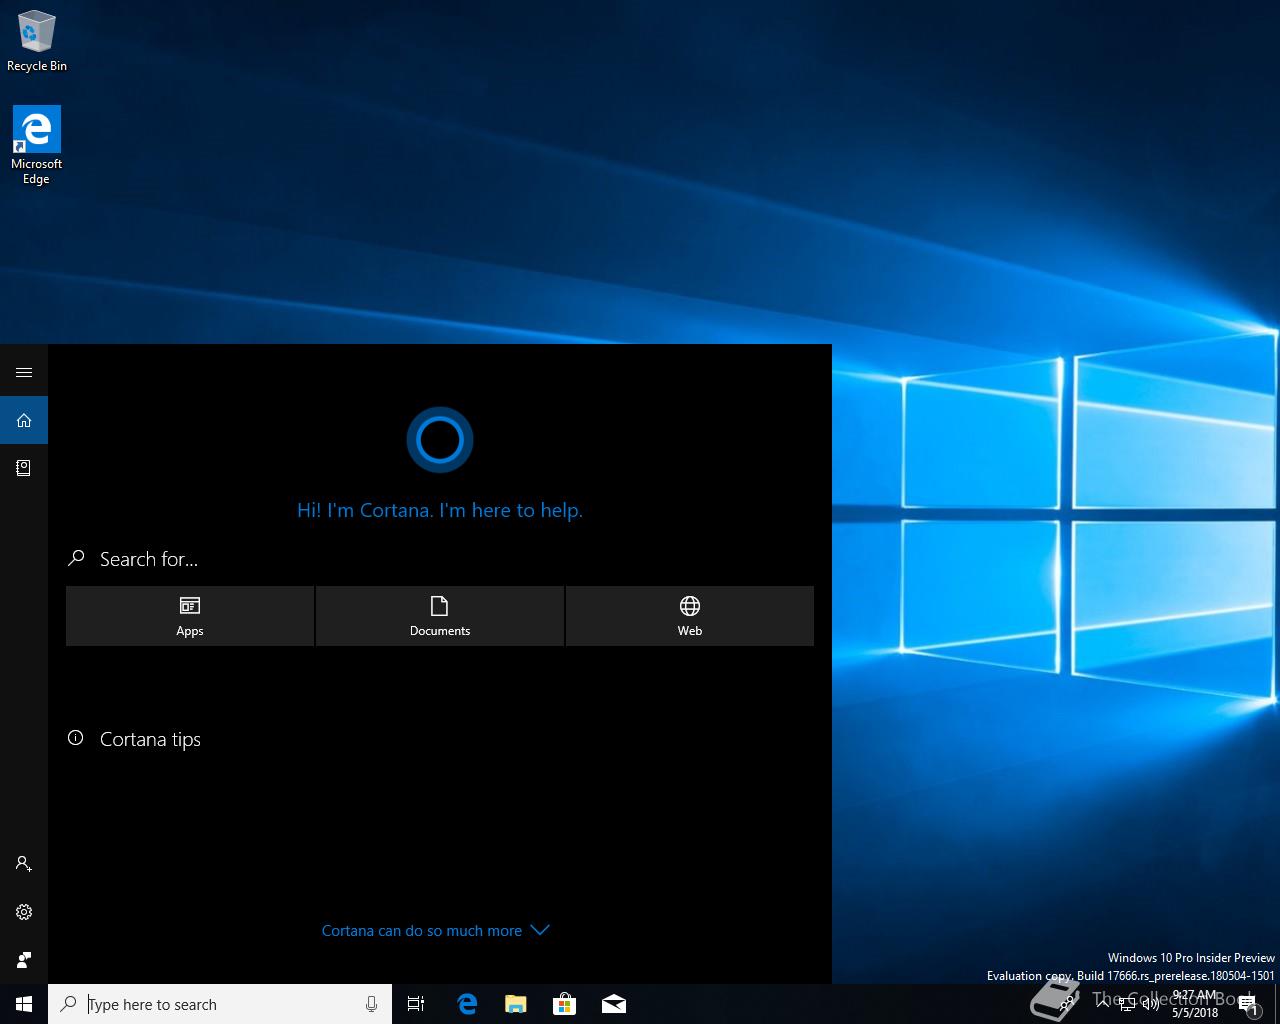Select the Recycle Bin desktop icon
This screenshot has width=1280, height=1024.
tap(37, 41)
